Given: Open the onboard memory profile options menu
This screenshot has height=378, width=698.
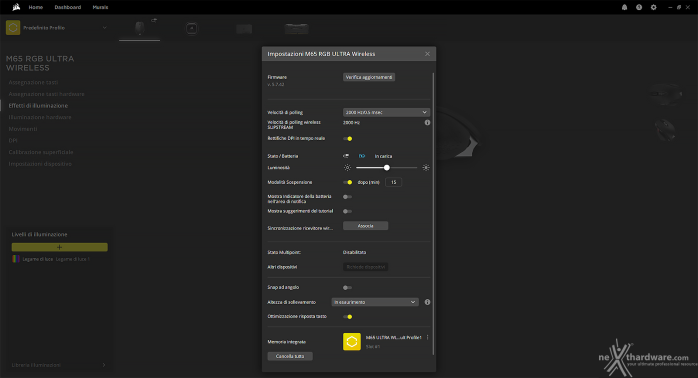Looking at the screenshot, I should (427, 337).
